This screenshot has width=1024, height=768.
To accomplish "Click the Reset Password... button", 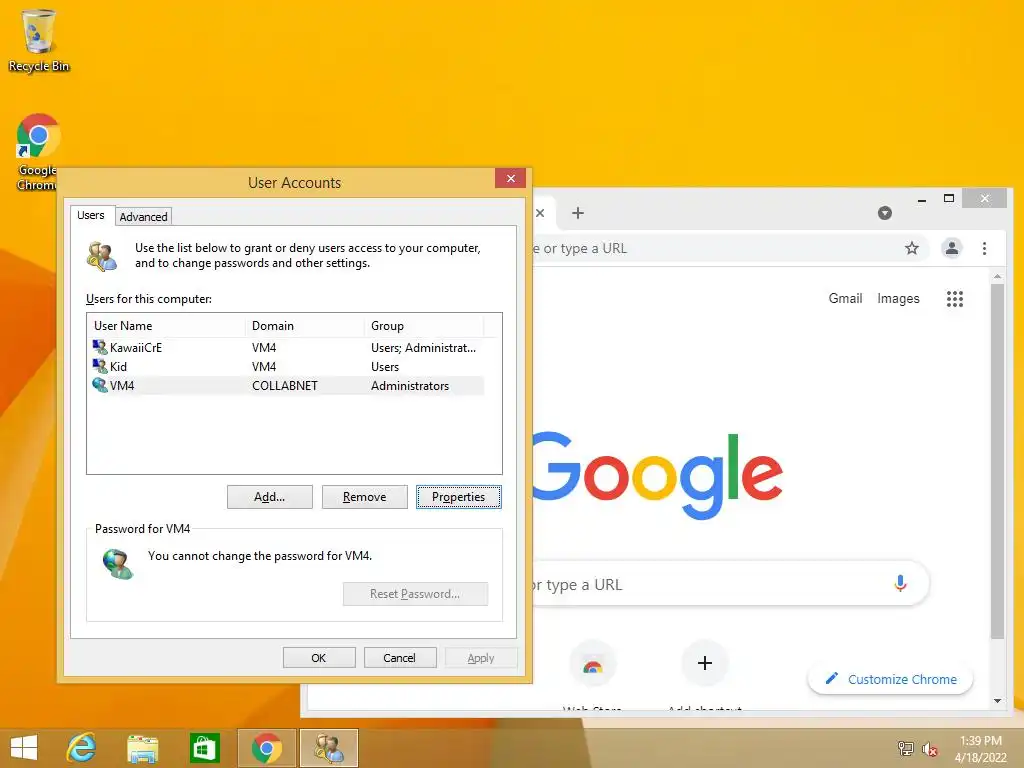I will click(x=415, y=594).
